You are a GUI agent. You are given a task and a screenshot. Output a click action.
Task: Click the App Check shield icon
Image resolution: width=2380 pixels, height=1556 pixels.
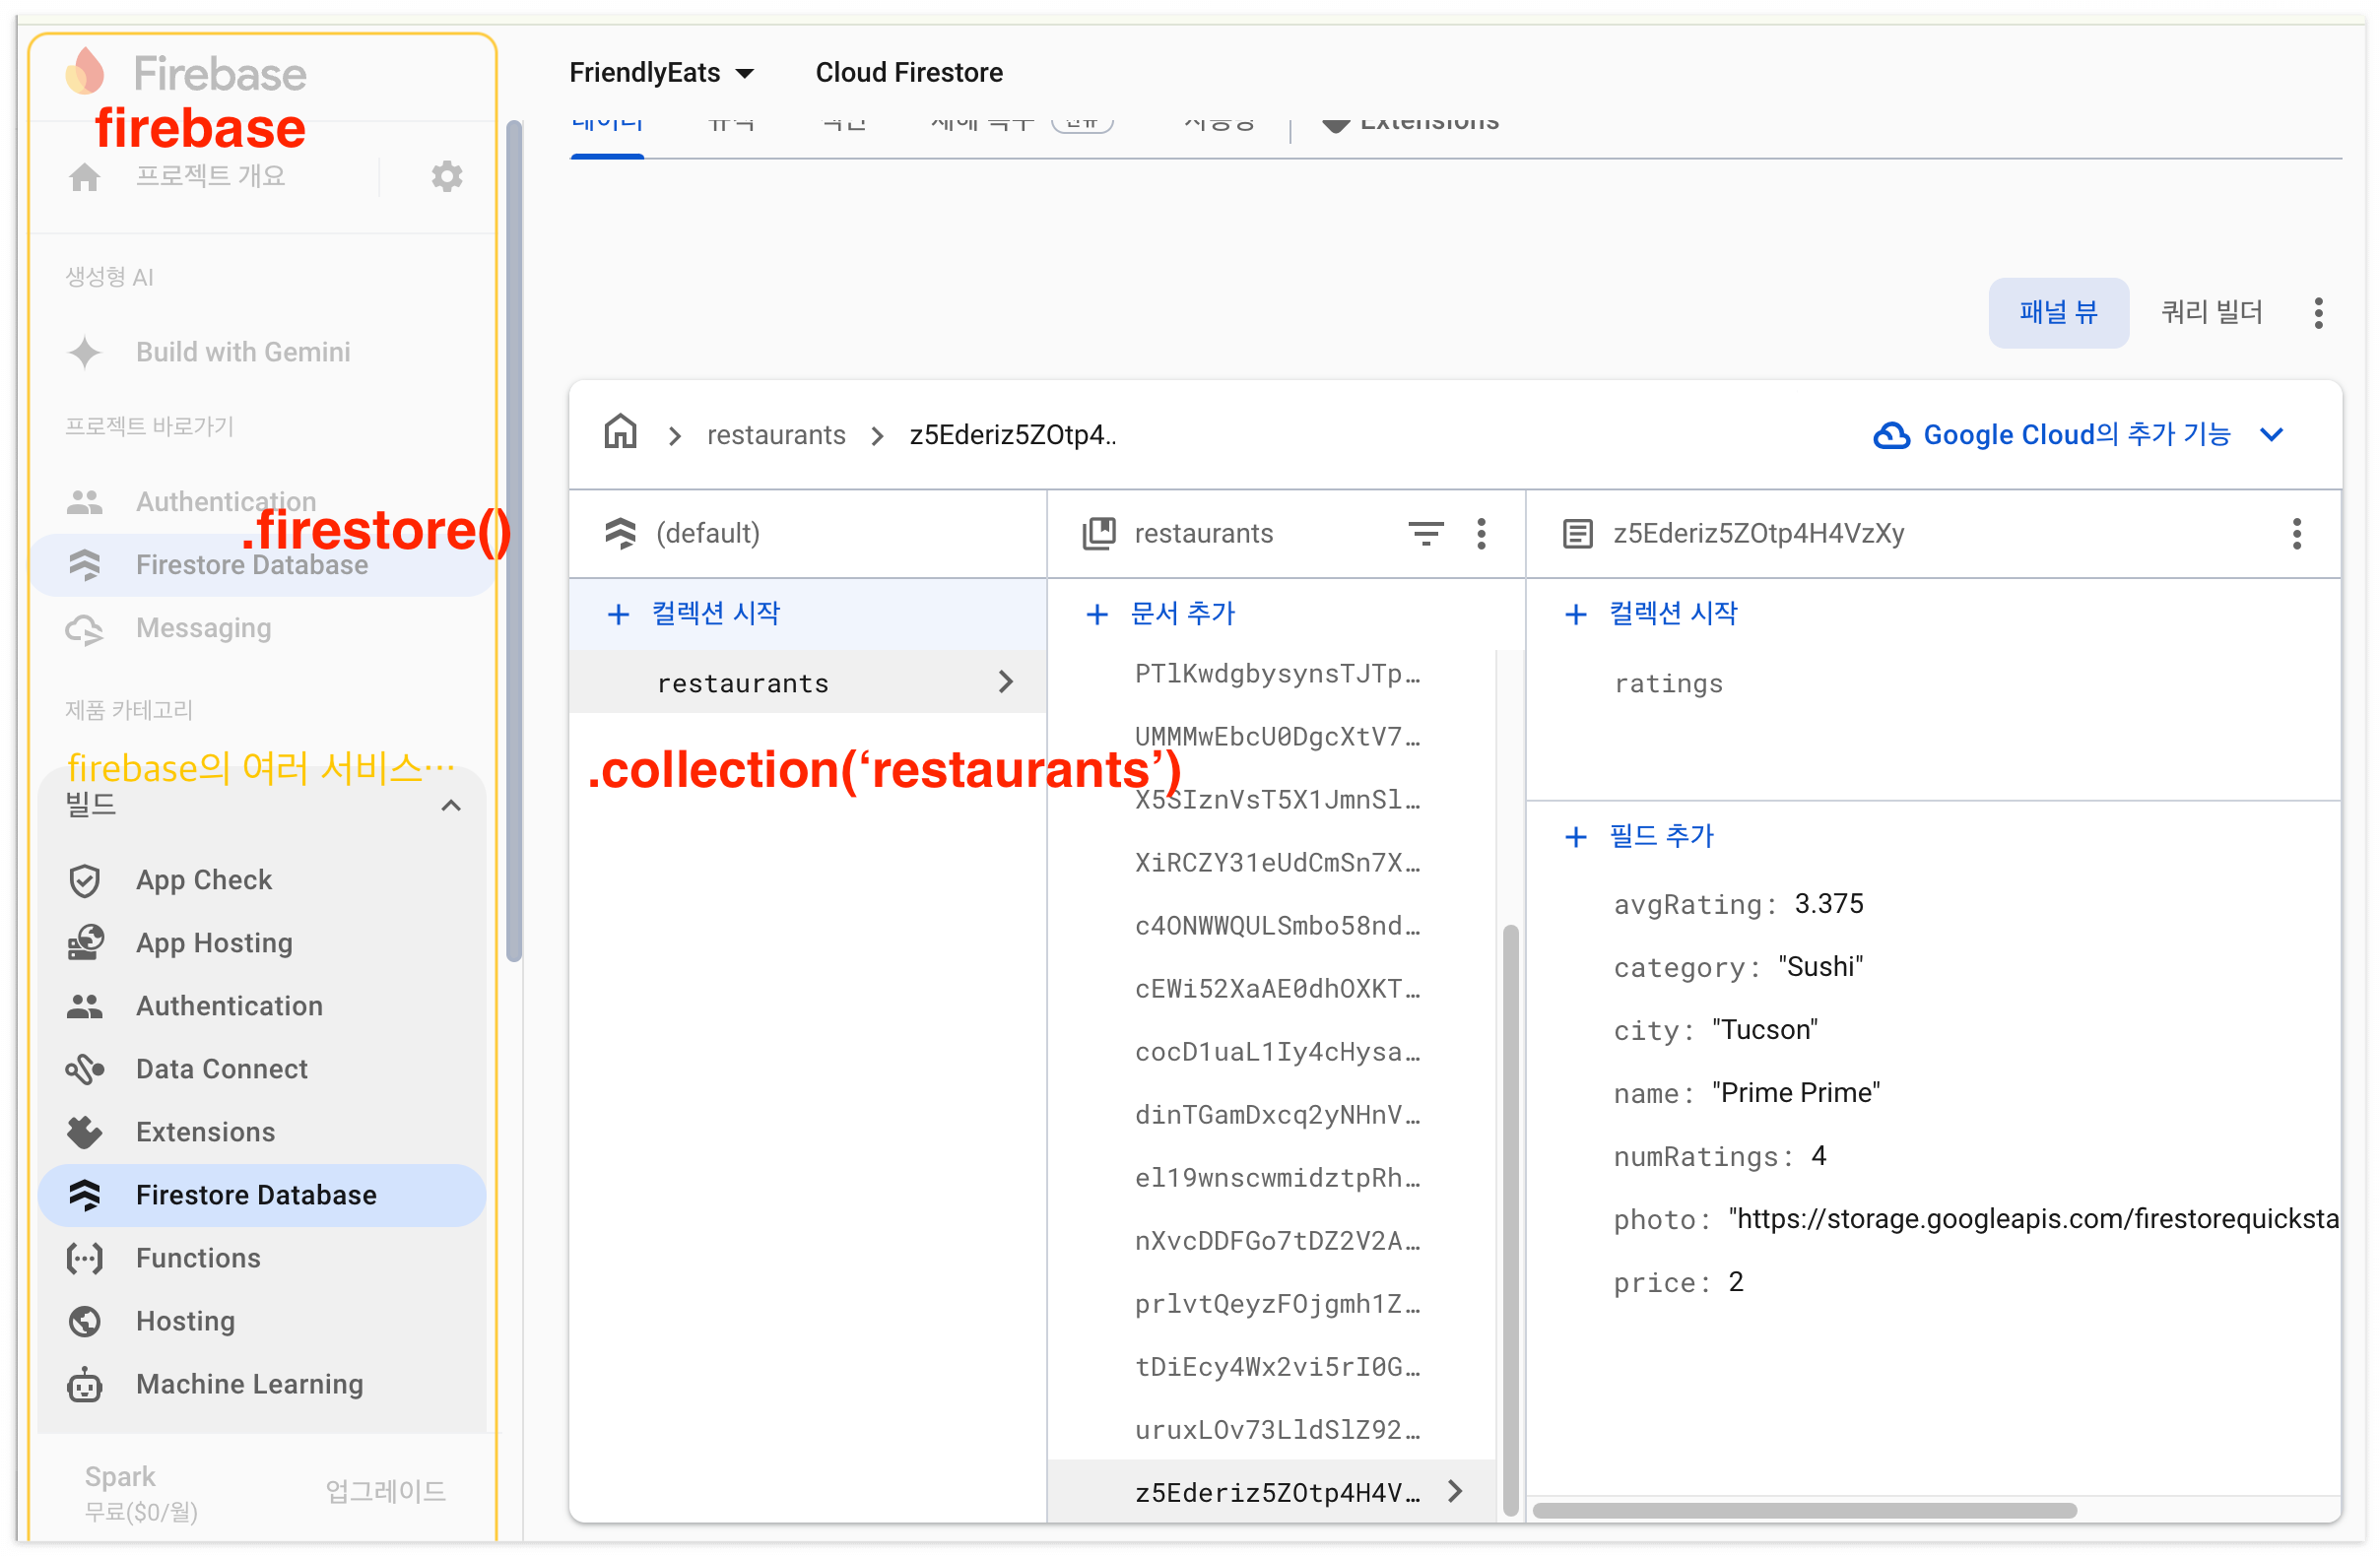coord(85,880)
